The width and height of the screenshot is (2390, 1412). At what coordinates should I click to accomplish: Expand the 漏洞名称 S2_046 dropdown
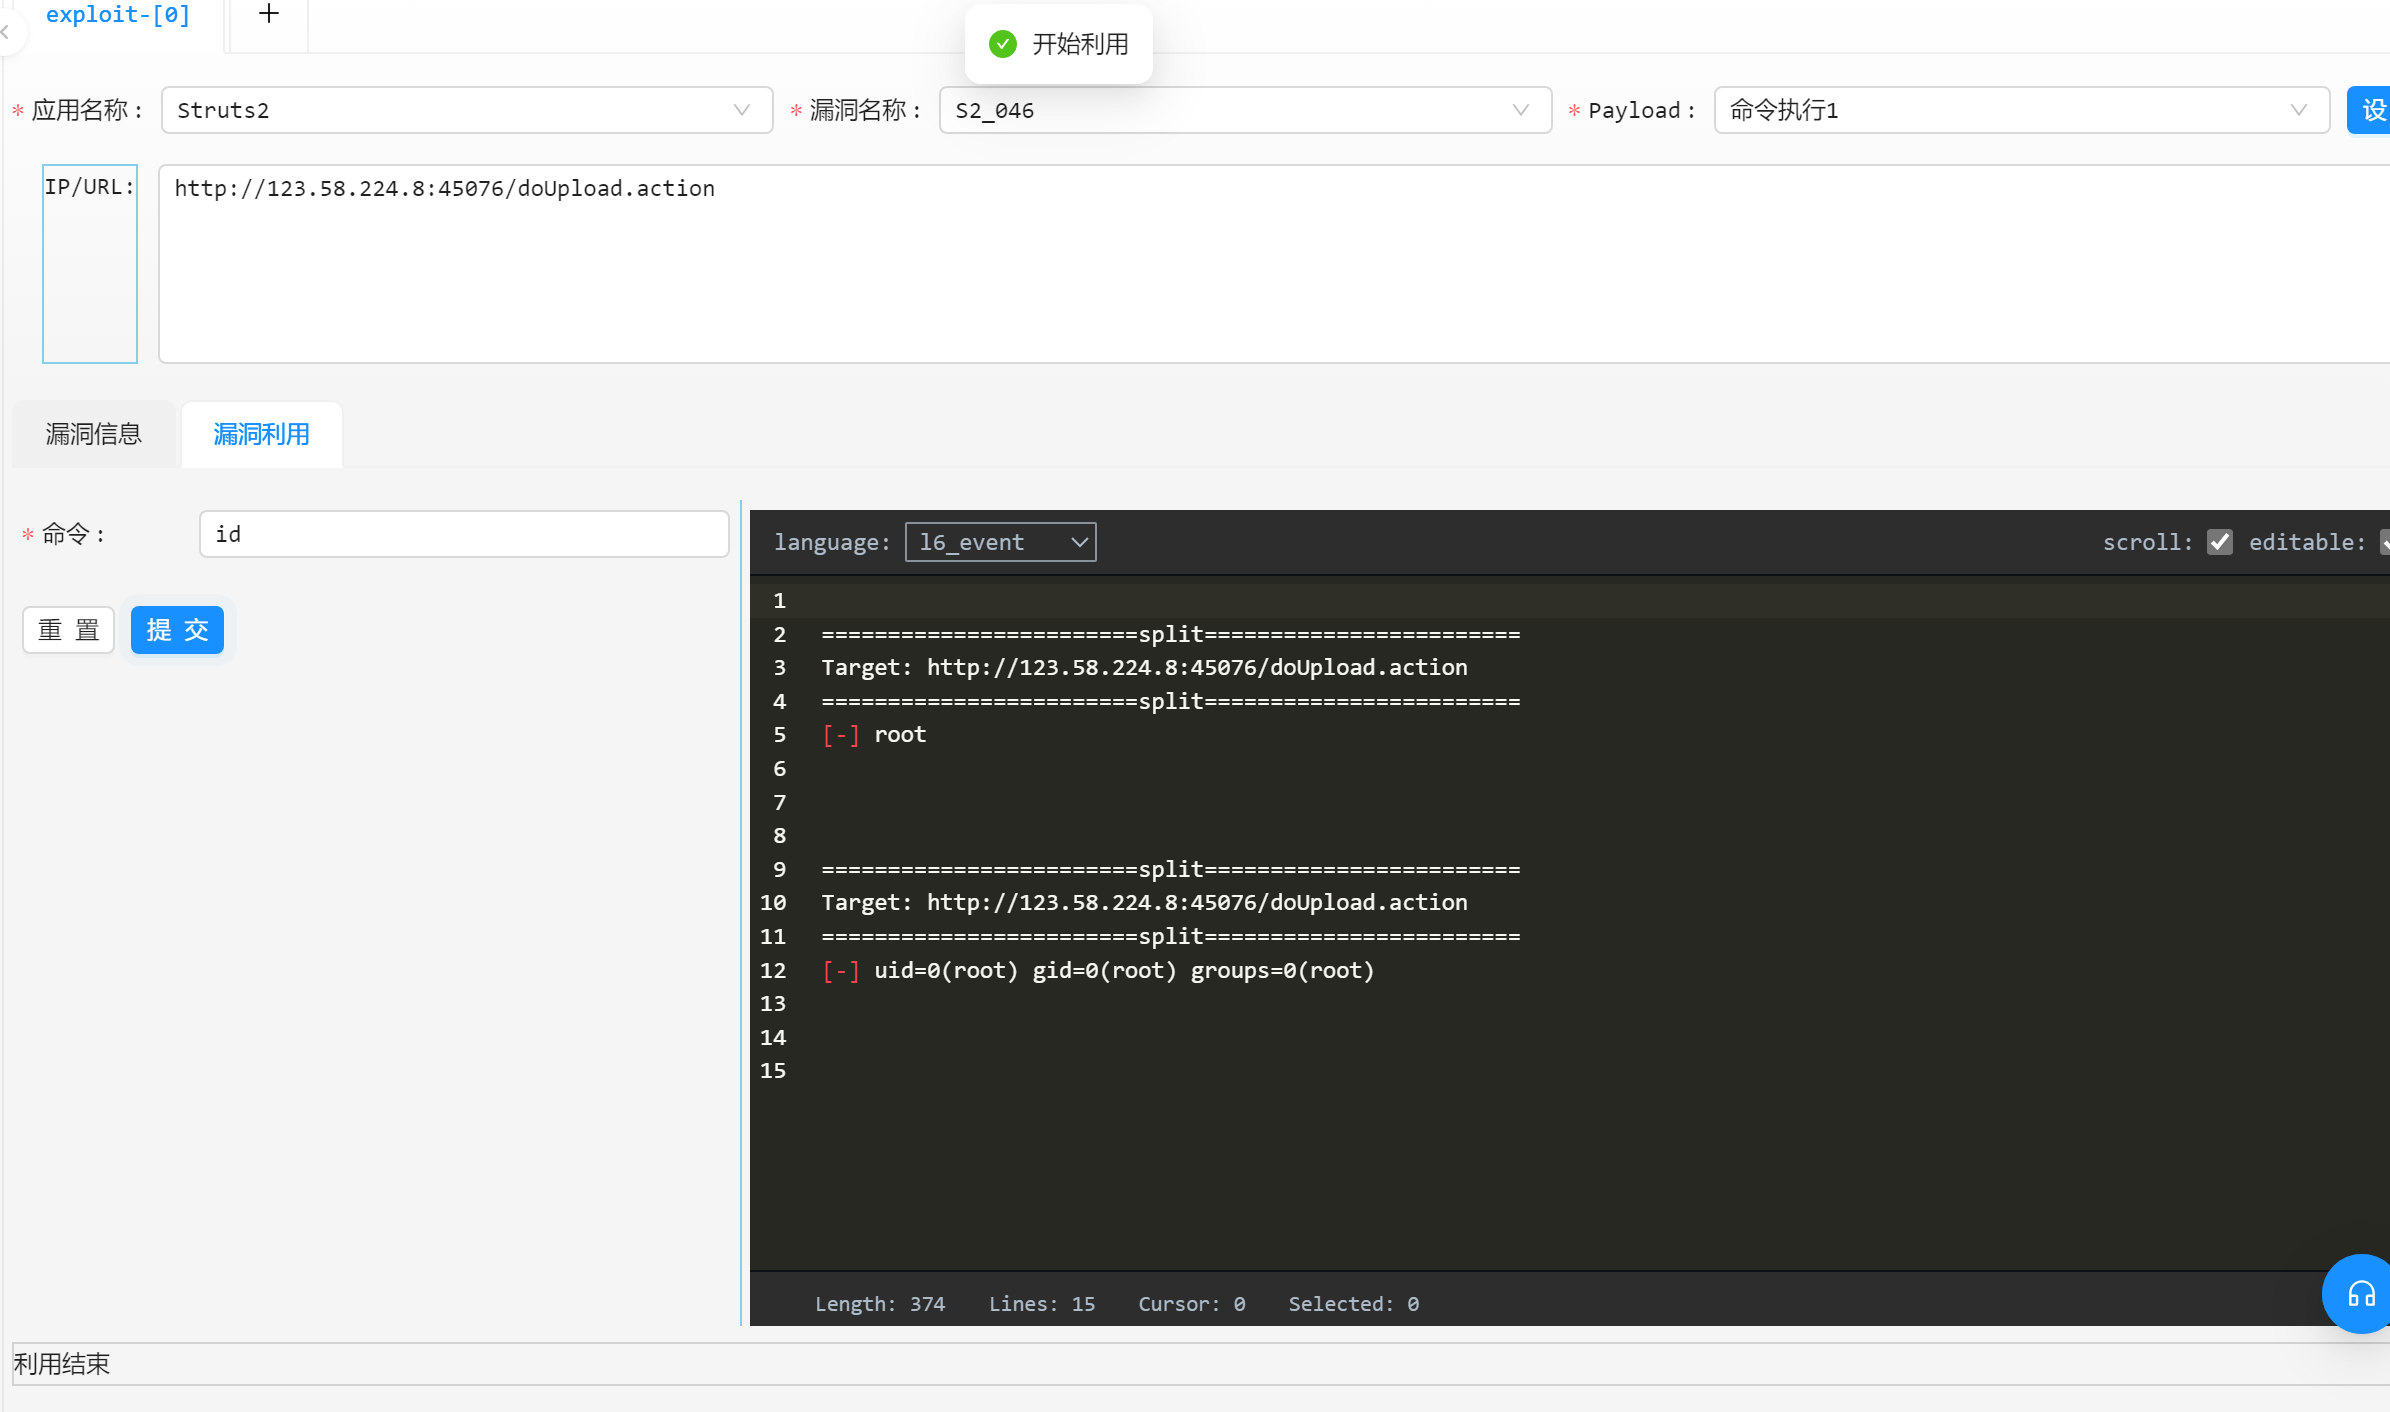point(1244,110)
